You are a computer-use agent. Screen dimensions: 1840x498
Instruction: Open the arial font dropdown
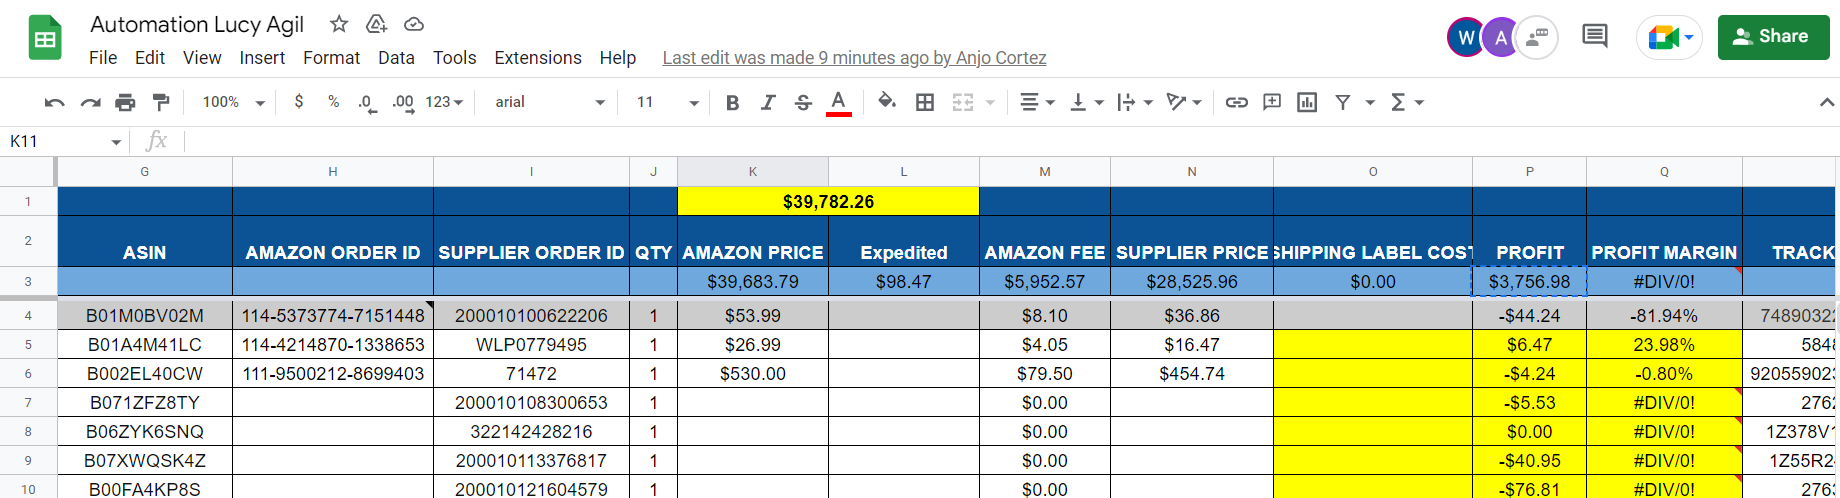pyautogui.click(x=550, y=102)
